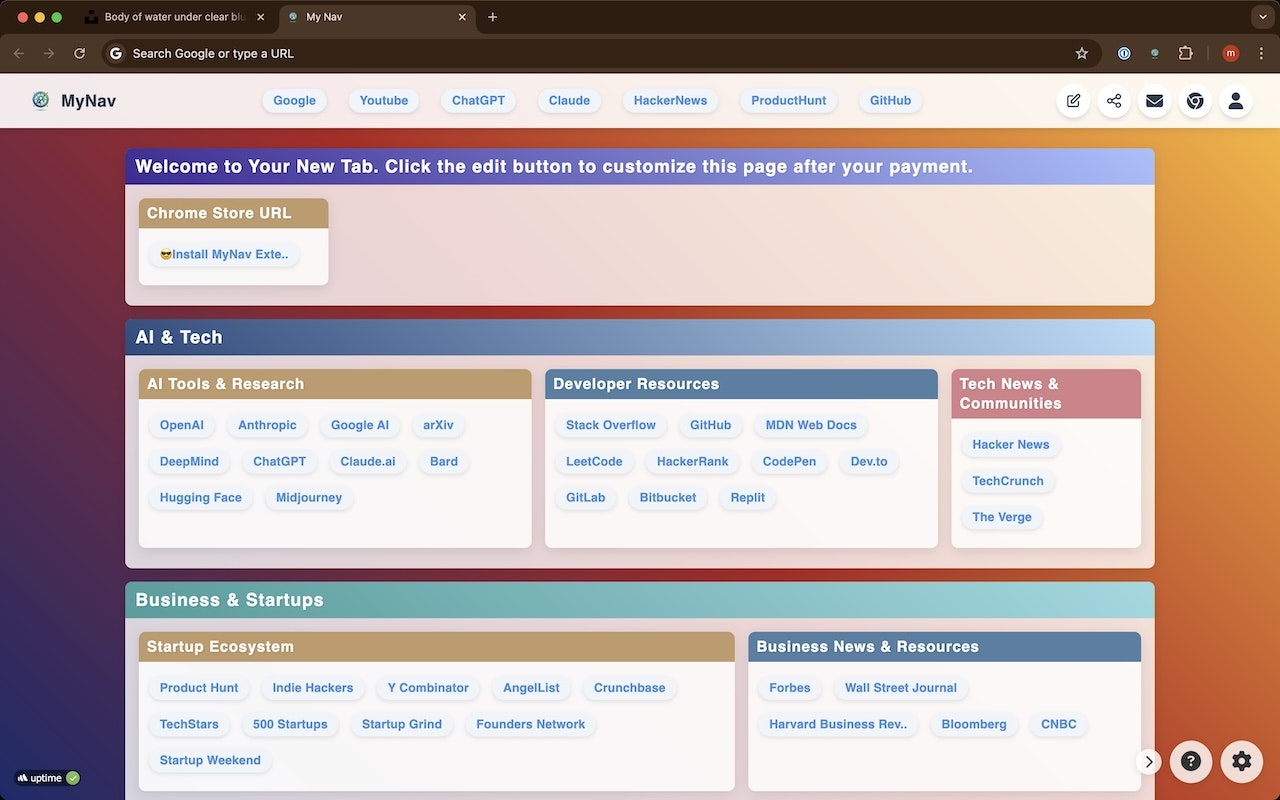This screenshot has width=1280, height=800.
Task: Click the AI & Tech section header
Action: click(640, 337)
